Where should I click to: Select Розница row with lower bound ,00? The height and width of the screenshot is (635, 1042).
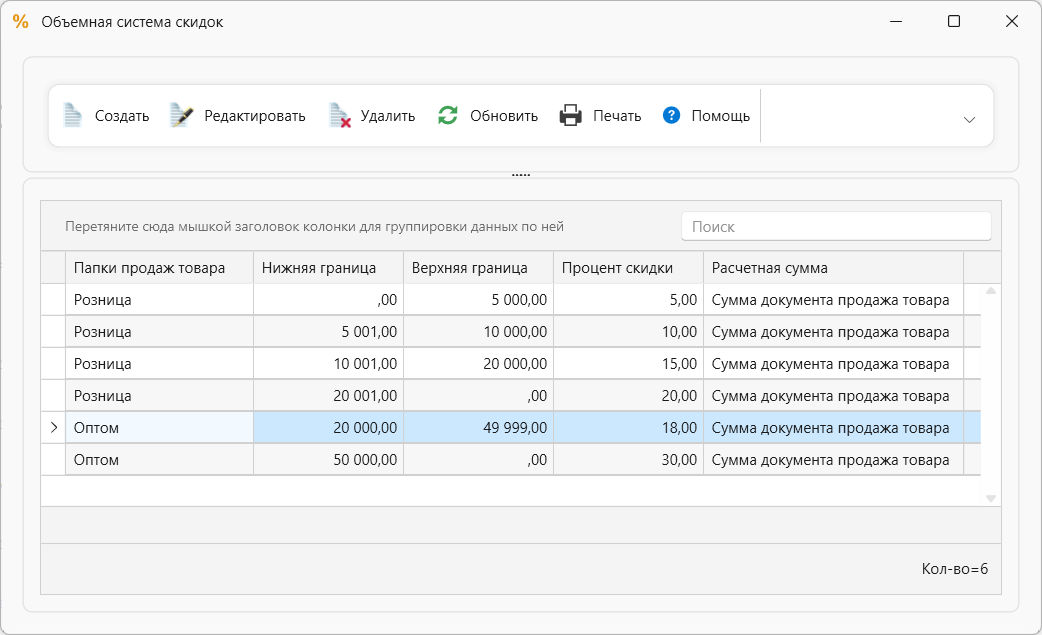pos(510,300)
